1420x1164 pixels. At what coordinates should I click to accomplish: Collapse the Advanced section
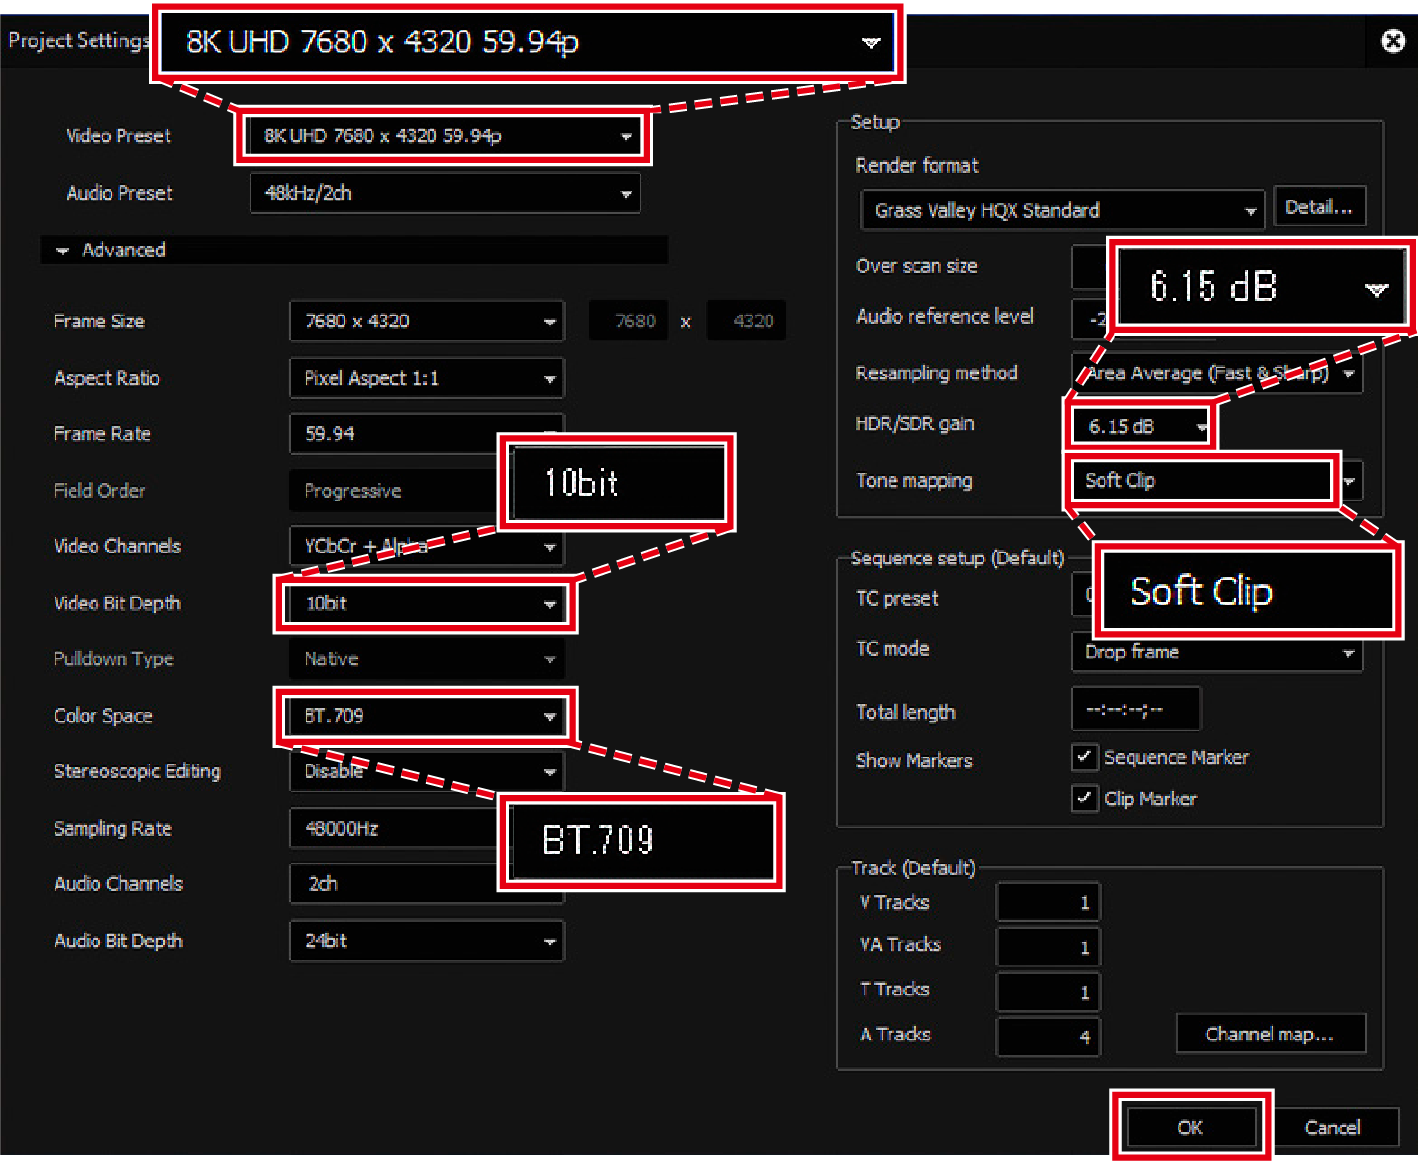coord(63,251)
